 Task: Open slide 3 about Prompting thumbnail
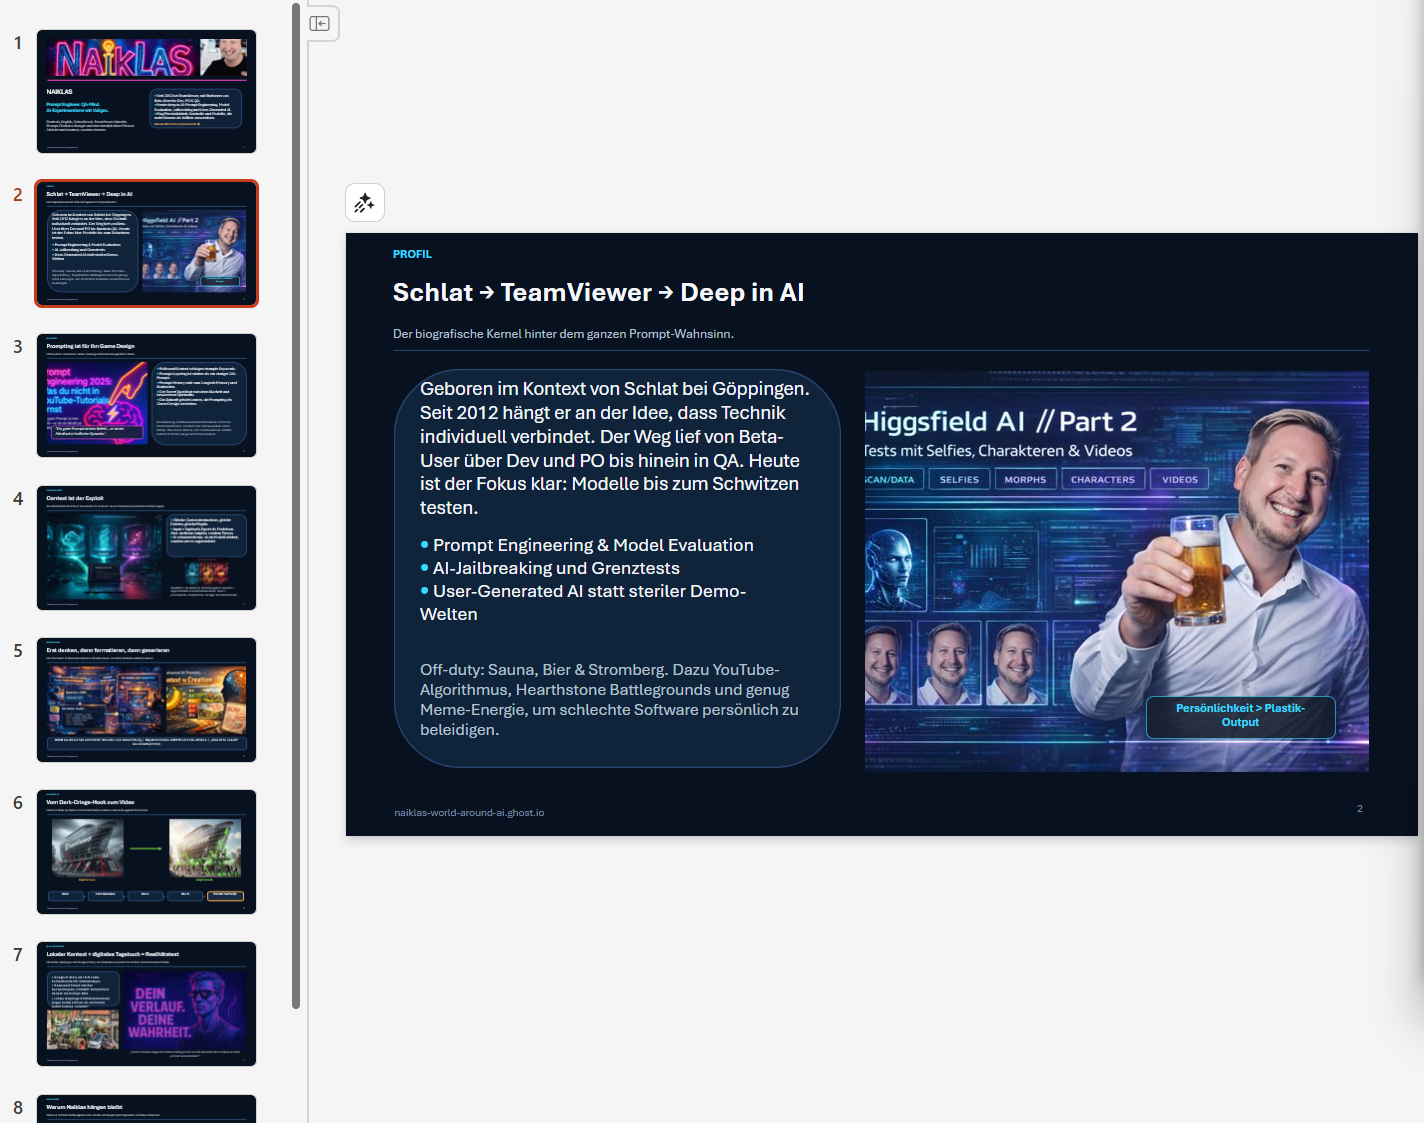[x=146, y=396]
